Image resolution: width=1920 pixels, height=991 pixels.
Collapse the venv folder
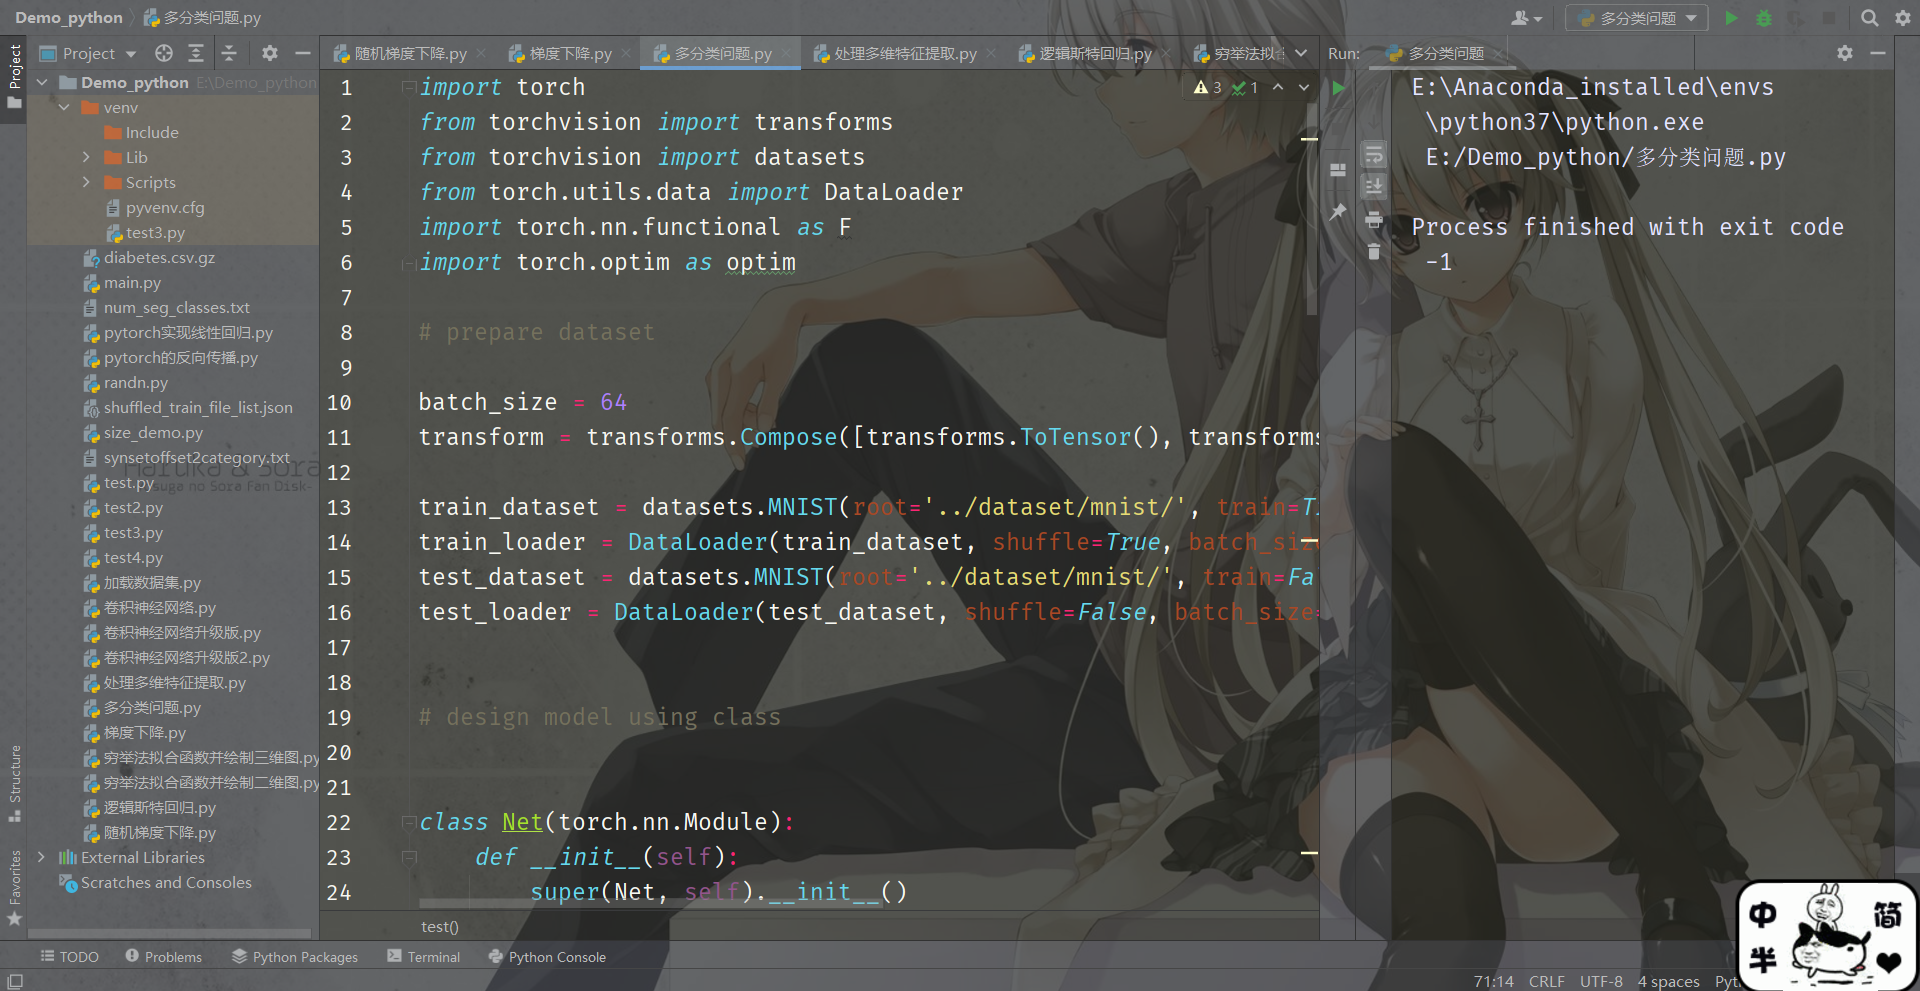tap(64, 107)
